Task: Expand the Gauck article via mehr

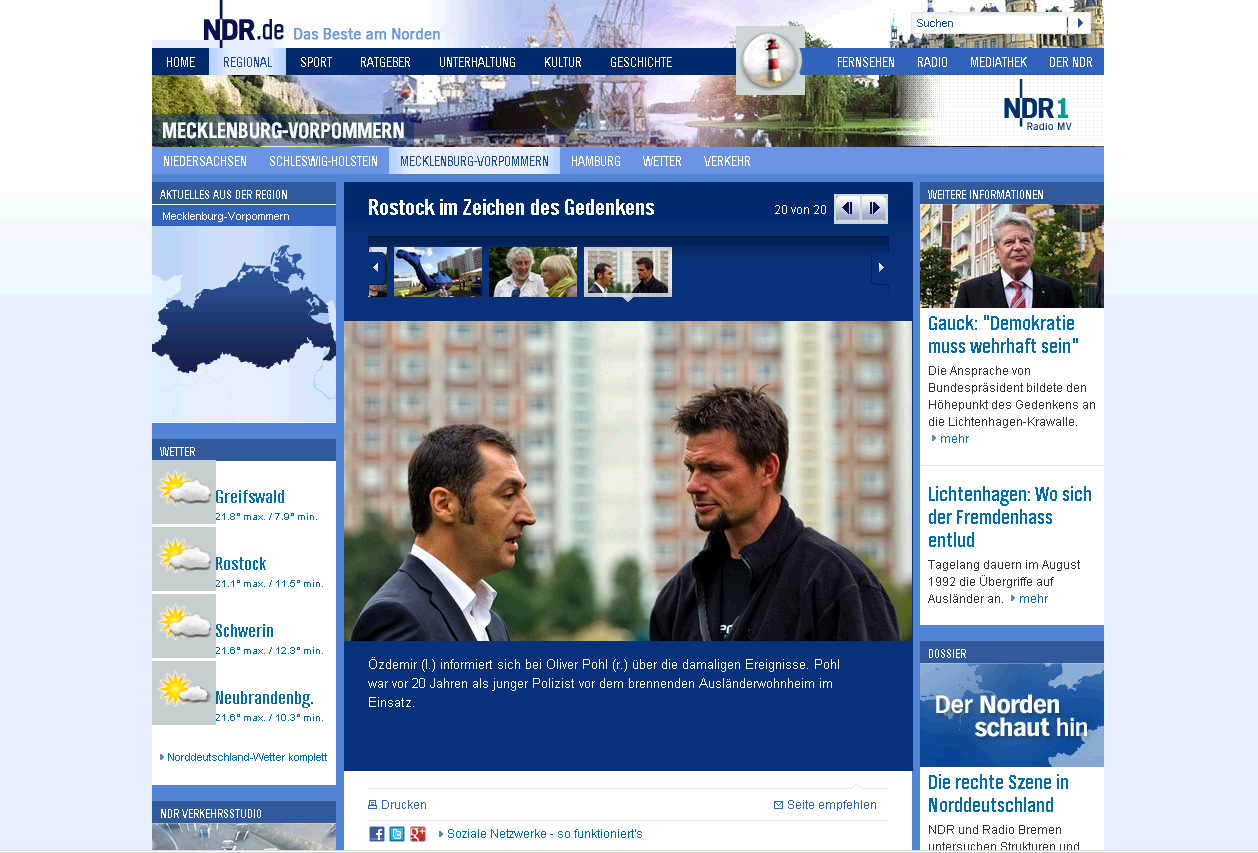Action: coord(954,439)
